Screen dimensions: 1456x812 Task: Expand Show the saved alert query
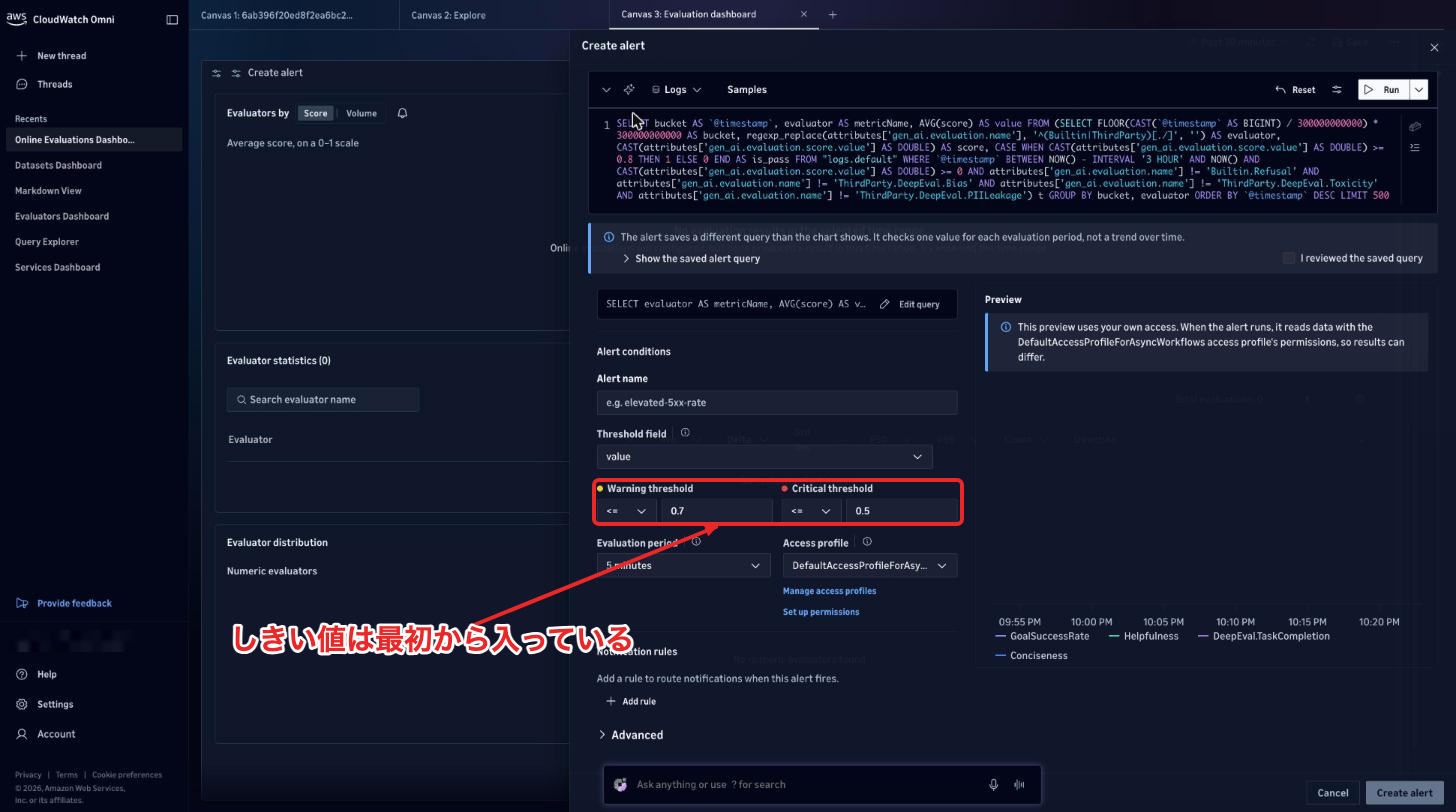point(691,258)
